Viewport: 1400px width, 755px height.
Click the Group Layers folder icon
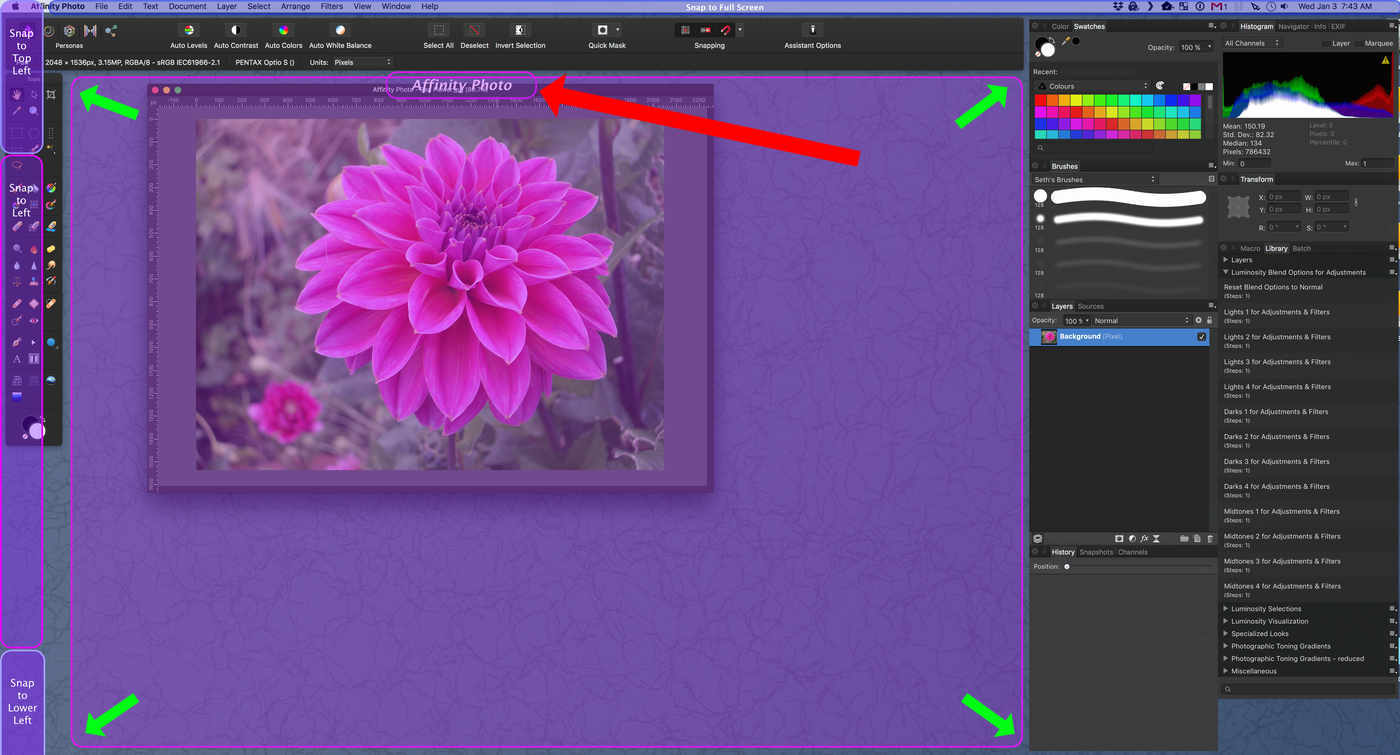tap(1184, 539)
